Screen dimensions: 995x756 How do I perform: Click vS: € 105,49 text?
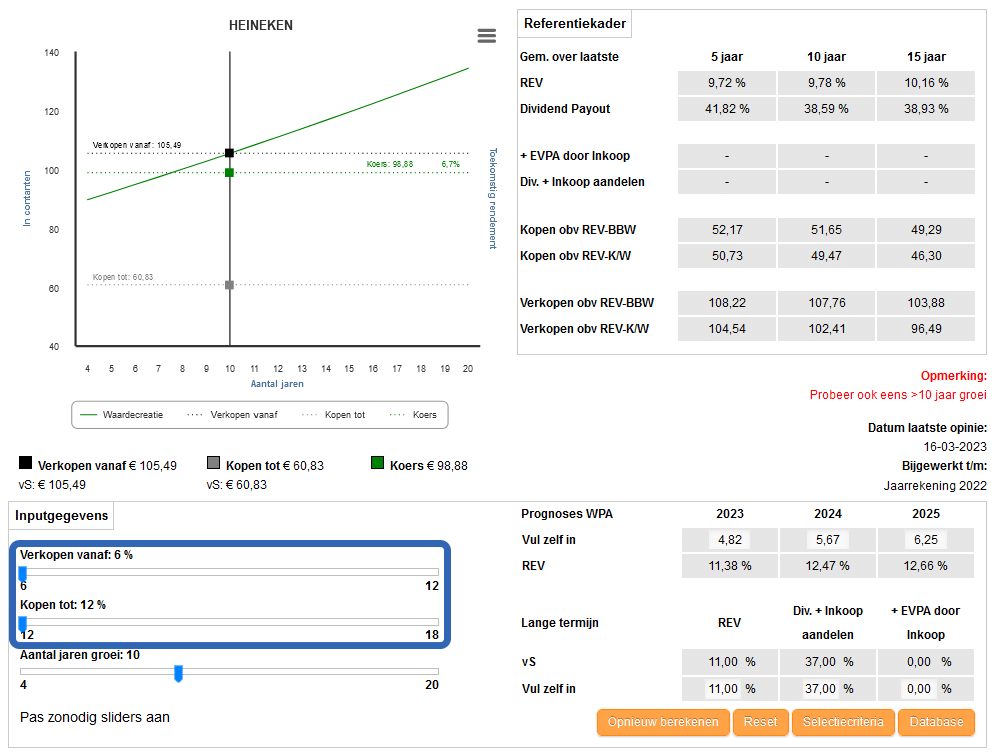click(52, 485)
